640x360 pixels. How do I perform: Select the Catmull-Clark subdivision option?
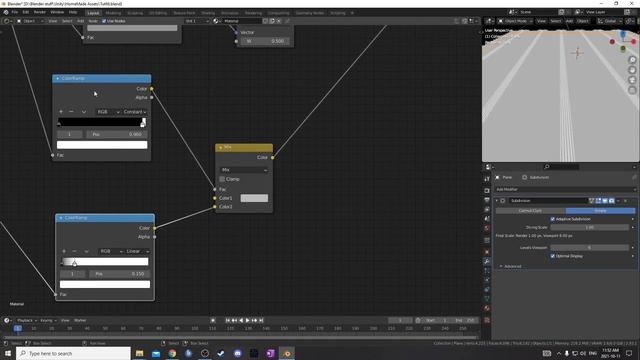(531, 211)
